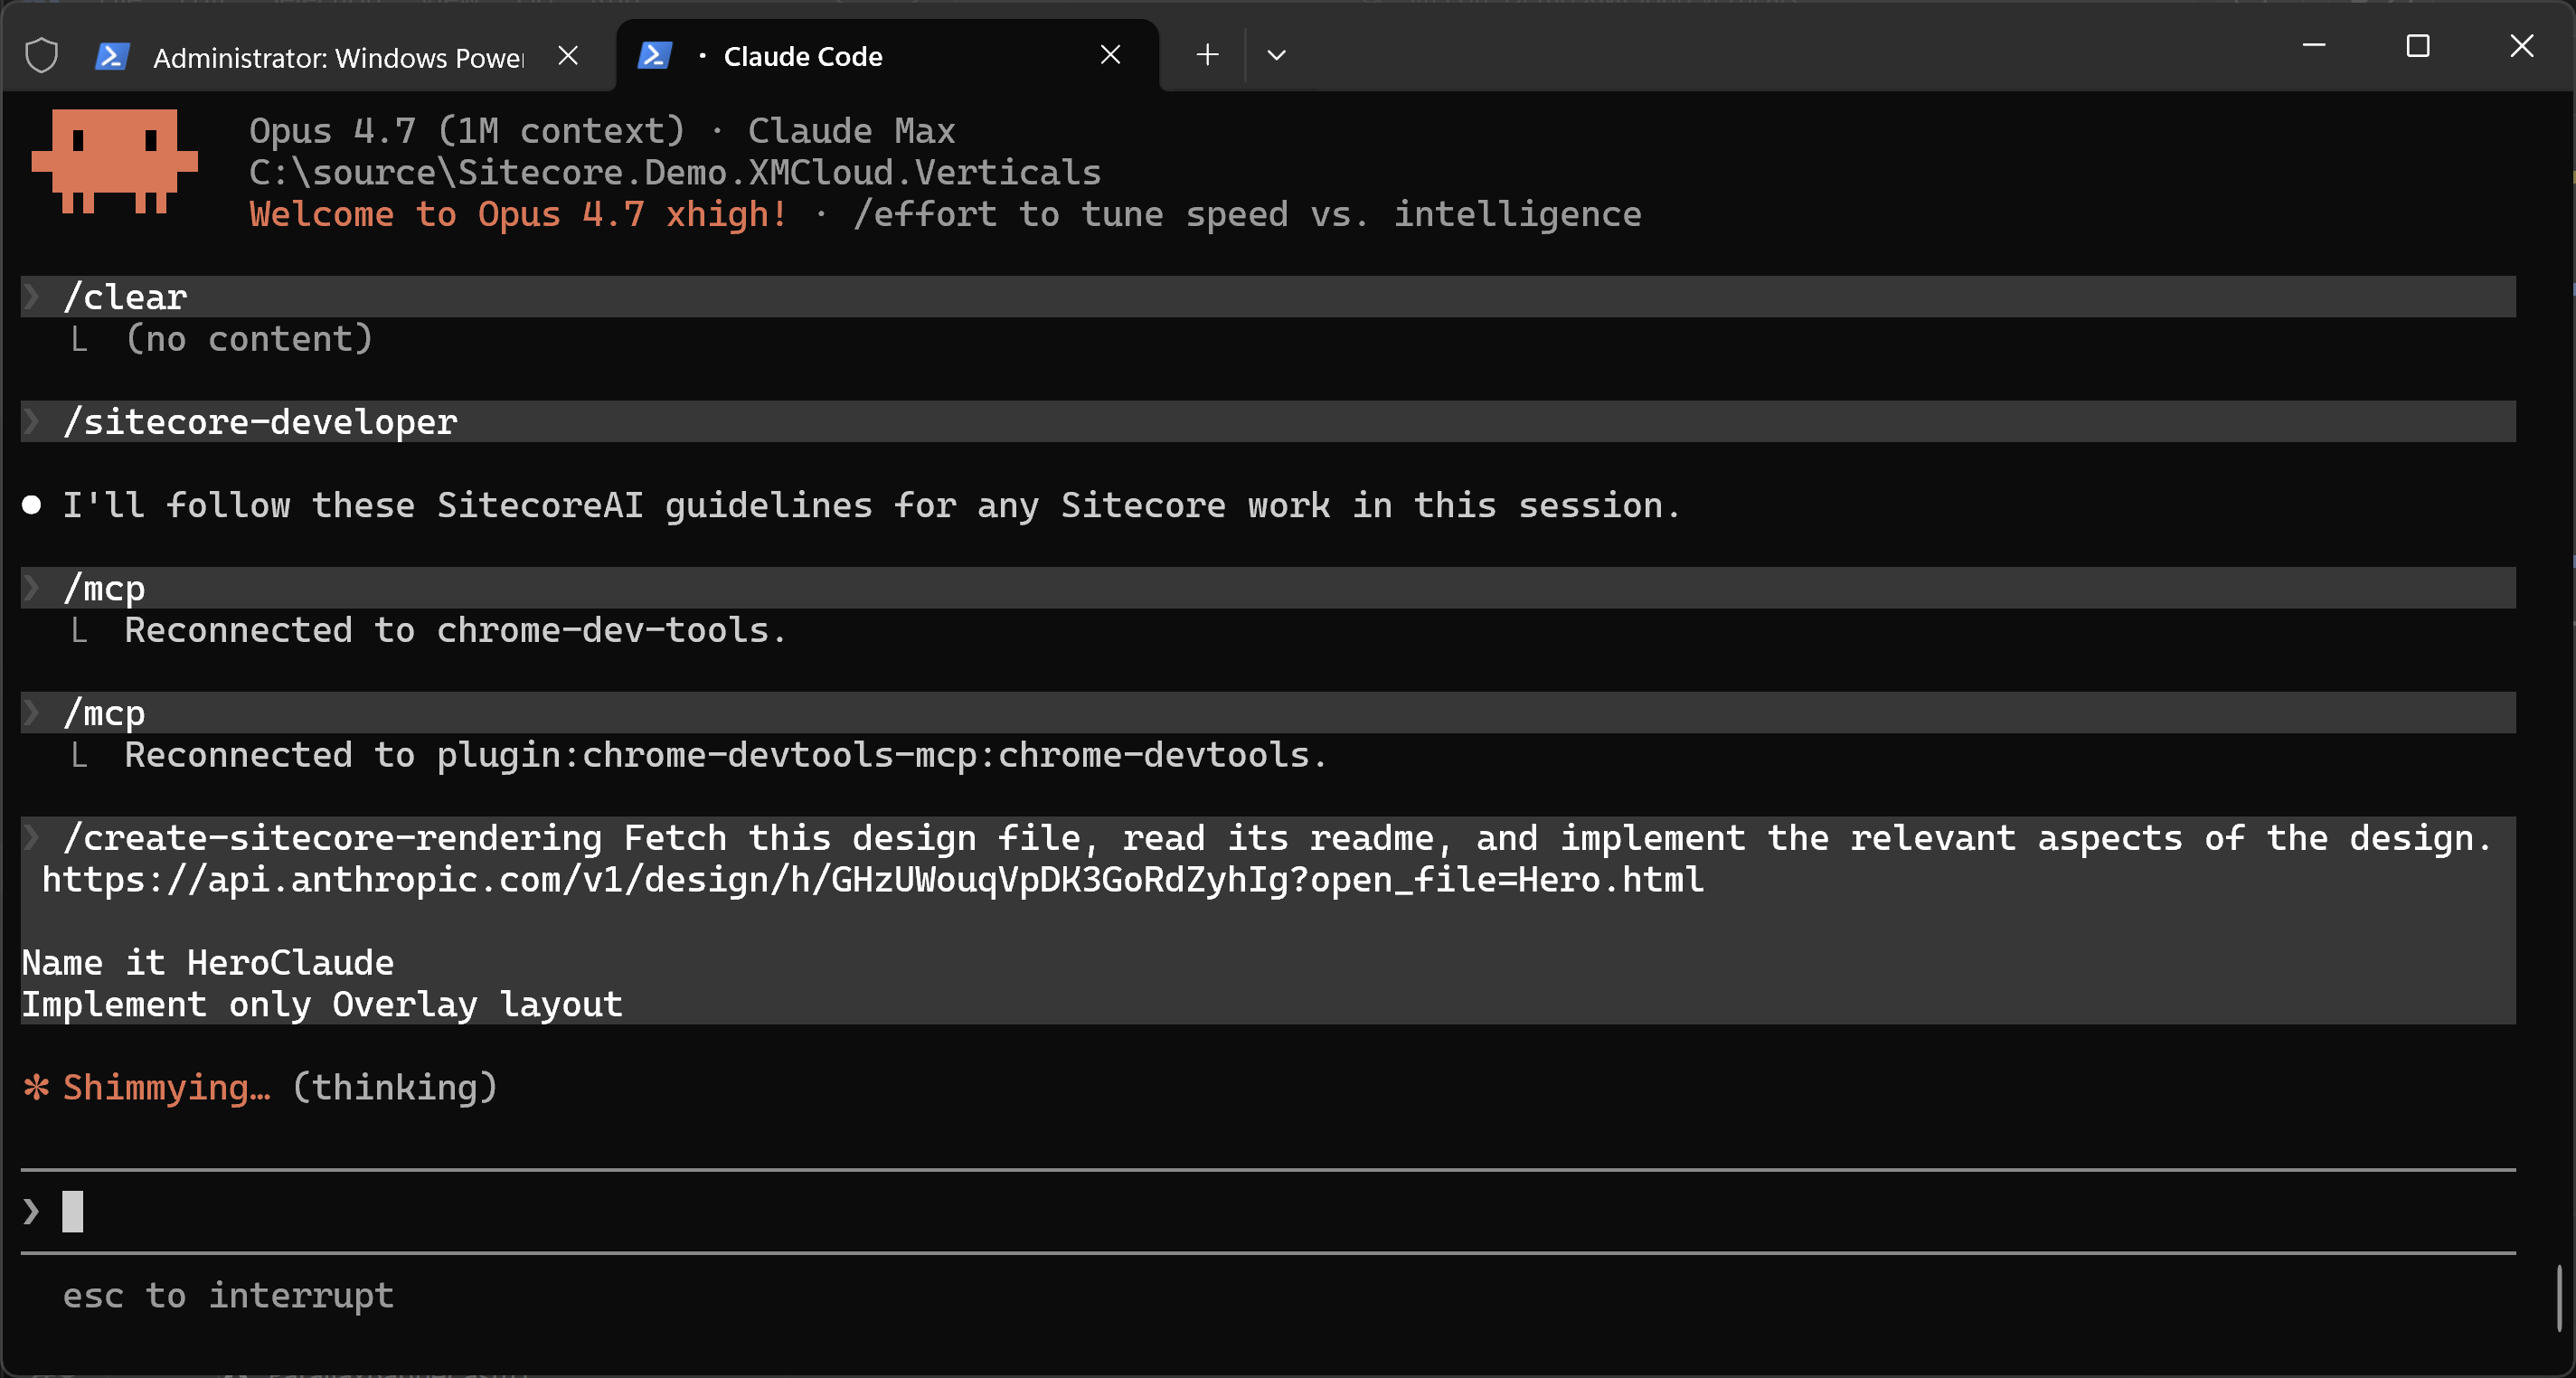Screen dimensions: 2576x1378
Task: Open the tab switcher dropdown chevron
Action: [1276, 56]
